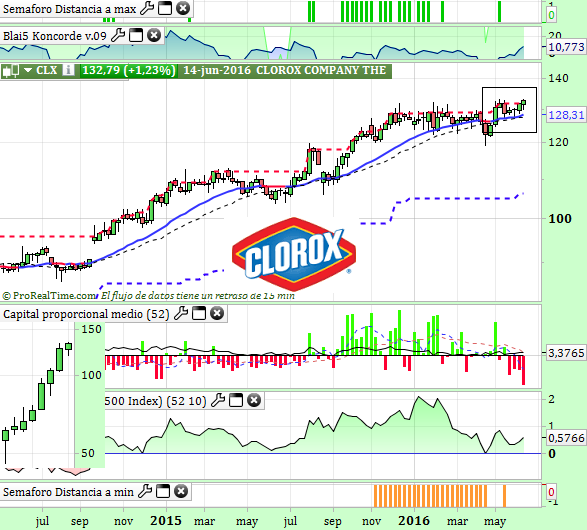587x530 pixels.
Task: Remove the Blai5 Koncorde v.09 indicator
Action: [154, 36]
